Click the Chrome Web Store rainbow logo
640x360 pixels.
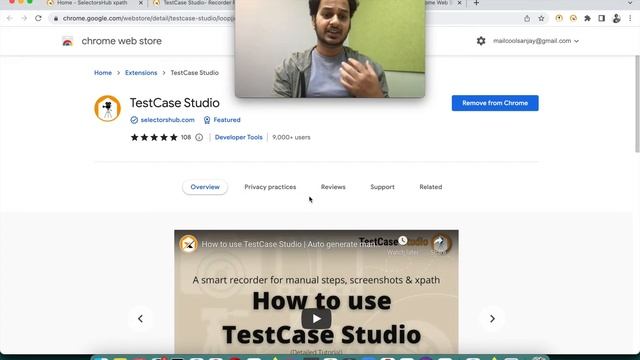coord(67,41)
